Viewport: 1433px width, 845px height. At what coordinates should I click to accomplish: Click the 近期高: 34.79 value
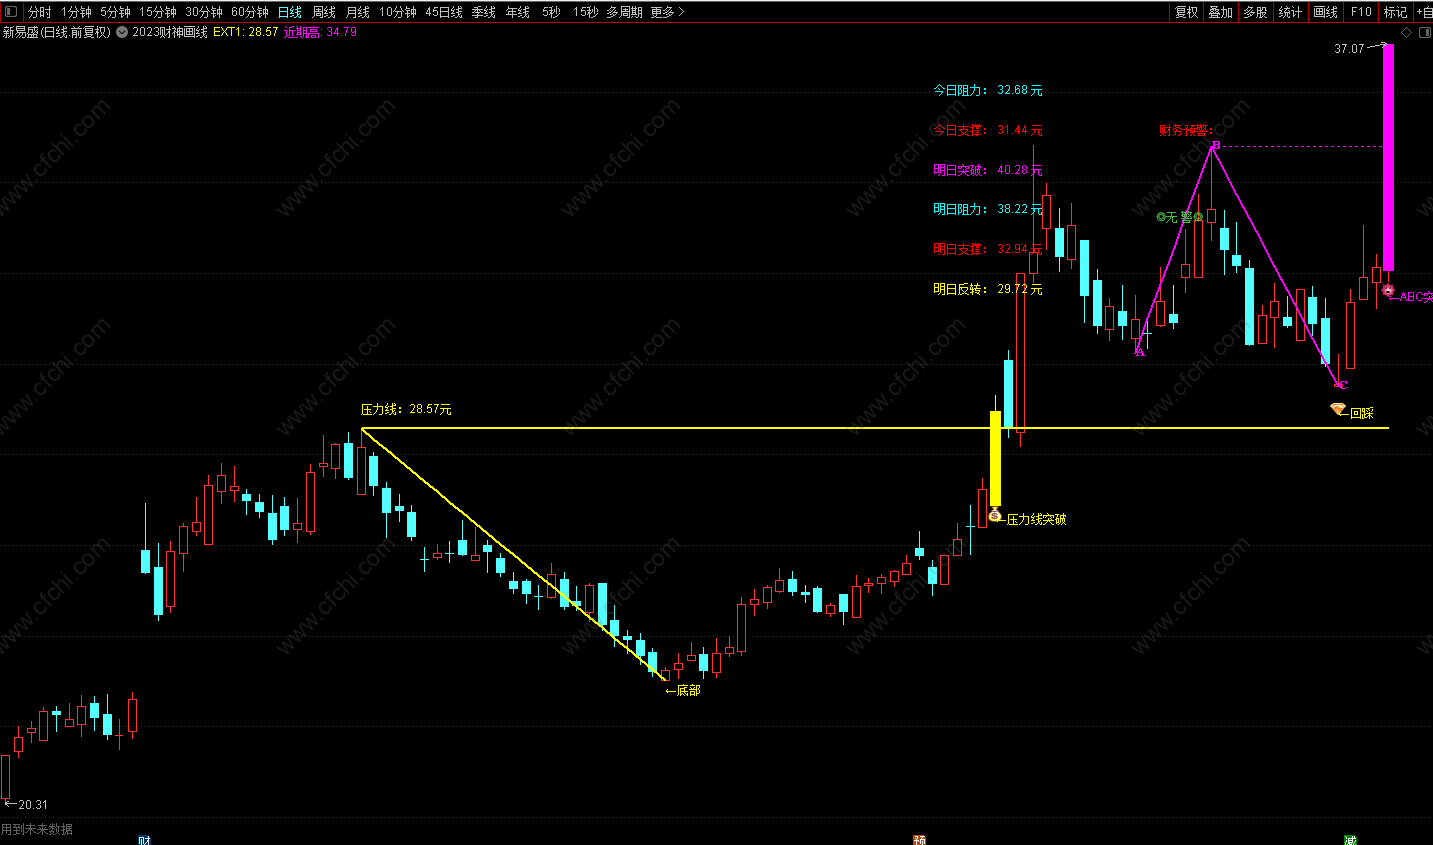click(320, 32)
